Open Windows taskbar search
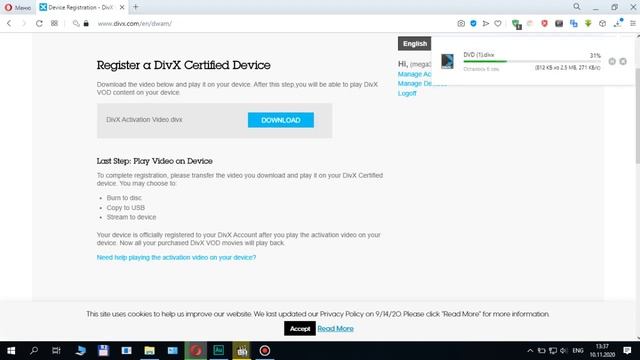This screenshot has width=640, height=360. [x=34, y=351]
